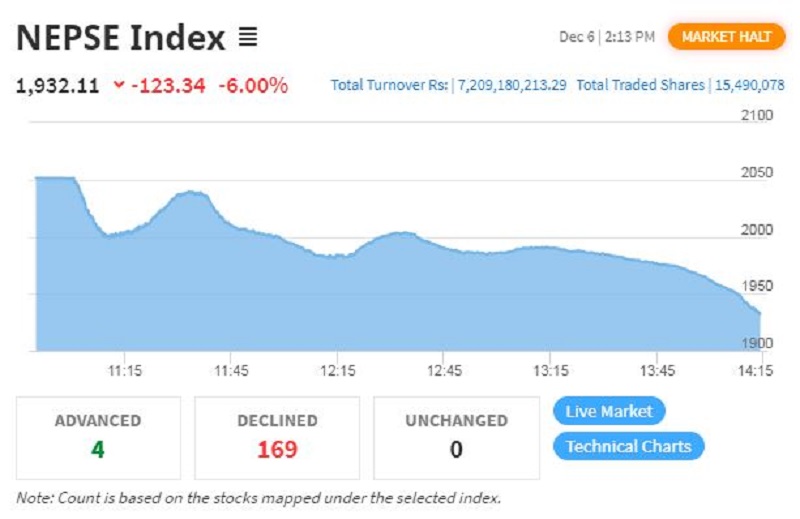This screenshot has width=800, height=519.
Task: Select the DECLINED stocks count box
Action: click(x=277, y=437)
